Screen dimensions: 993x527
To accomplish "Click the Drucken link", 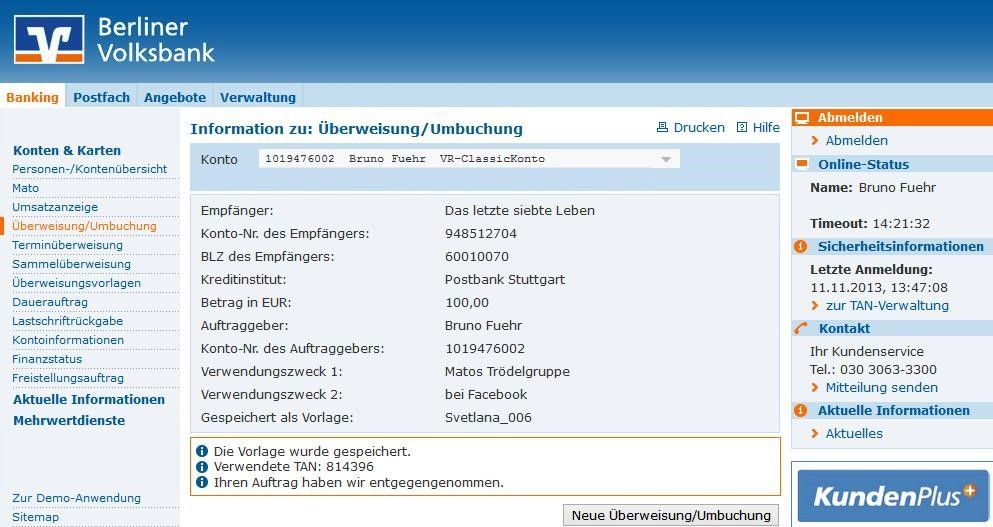I will (699, 127).
